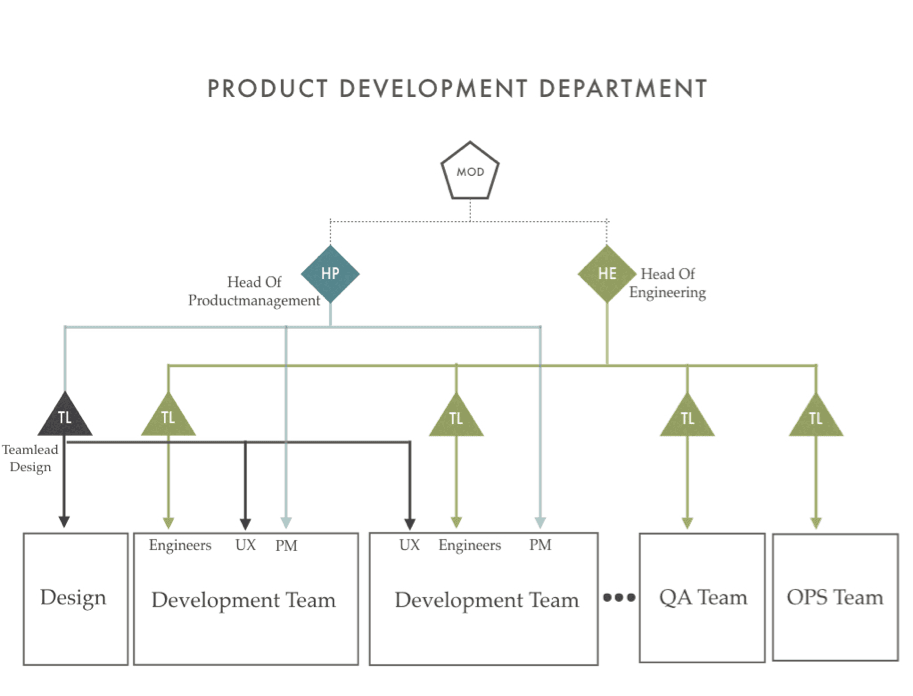Click the black arrowhead pointing to Design box
Image resolution: width=913 pixels, height=696 pixels.
coord(64,521)
